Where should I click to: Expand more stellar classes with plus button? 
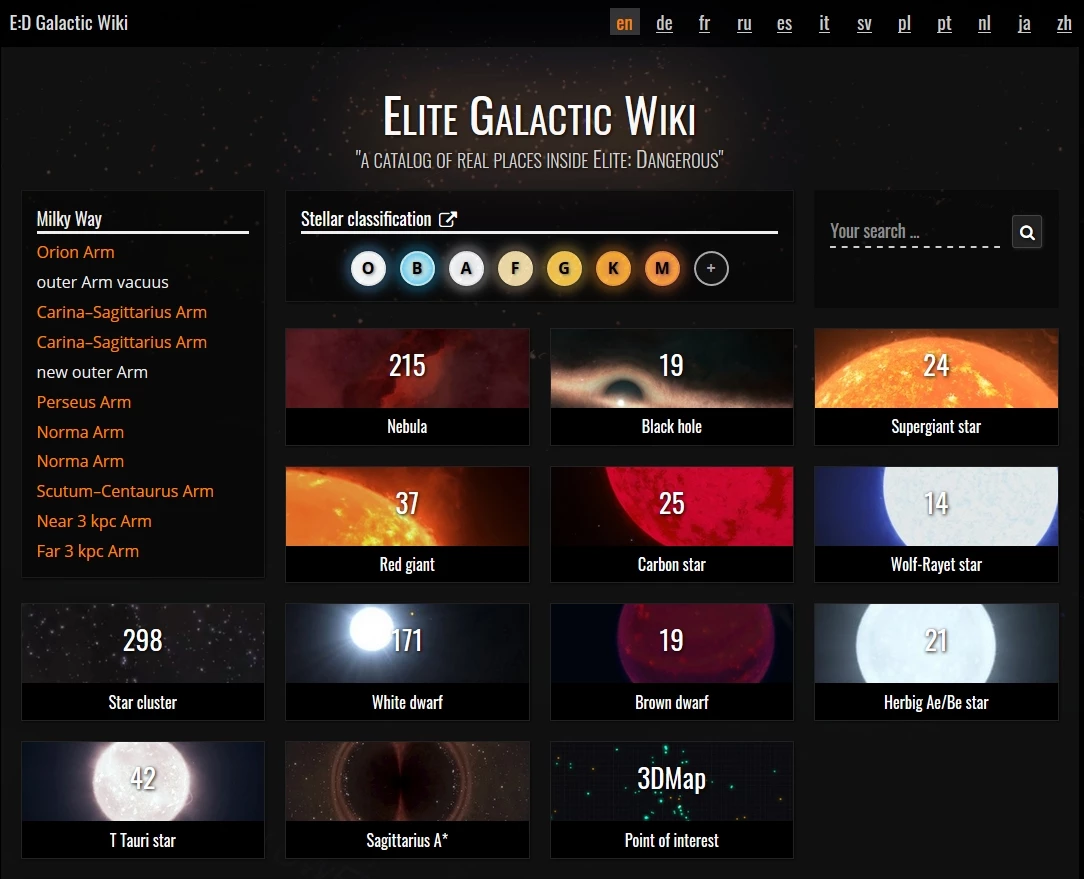(x=711, y=268)
